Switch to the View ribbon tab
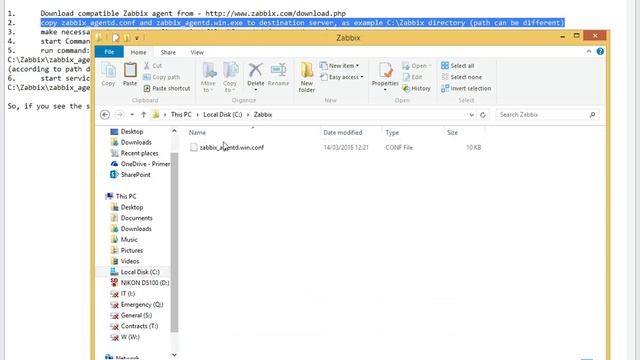 pos(197,52)
